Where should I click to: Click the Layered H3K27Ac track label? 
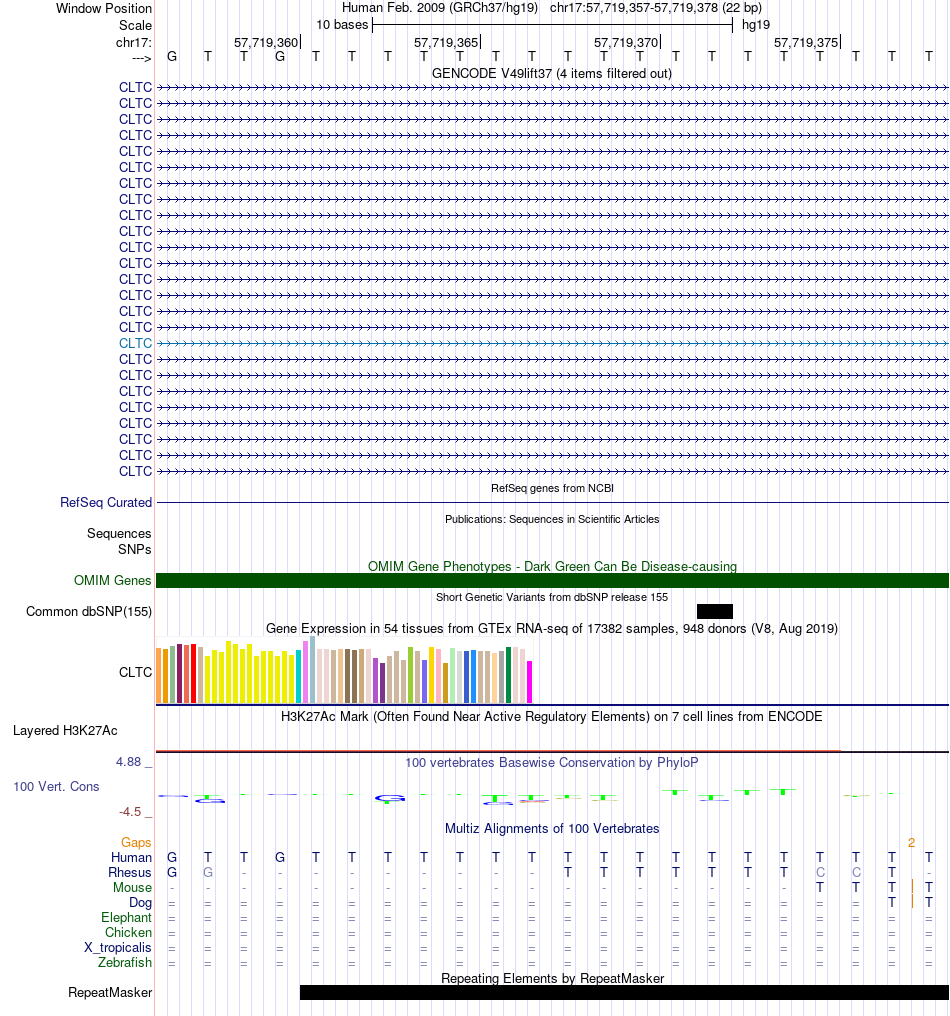pos(65,730)
